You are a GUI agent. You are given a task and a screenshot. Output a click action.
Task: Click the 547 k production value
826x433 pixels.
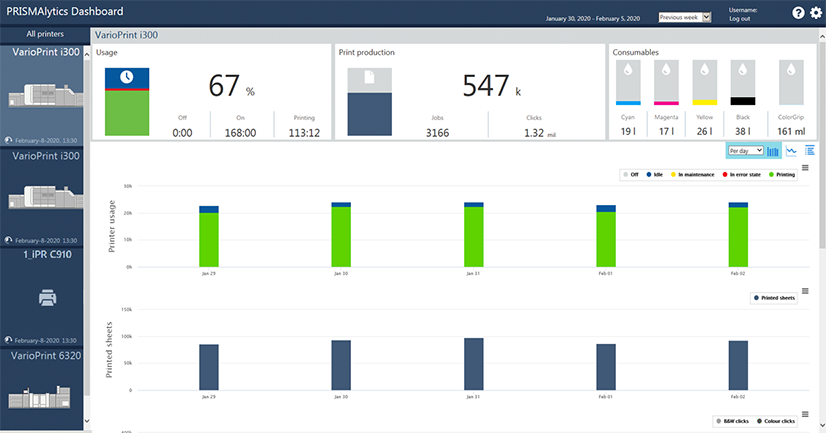[x=491, y=86]
